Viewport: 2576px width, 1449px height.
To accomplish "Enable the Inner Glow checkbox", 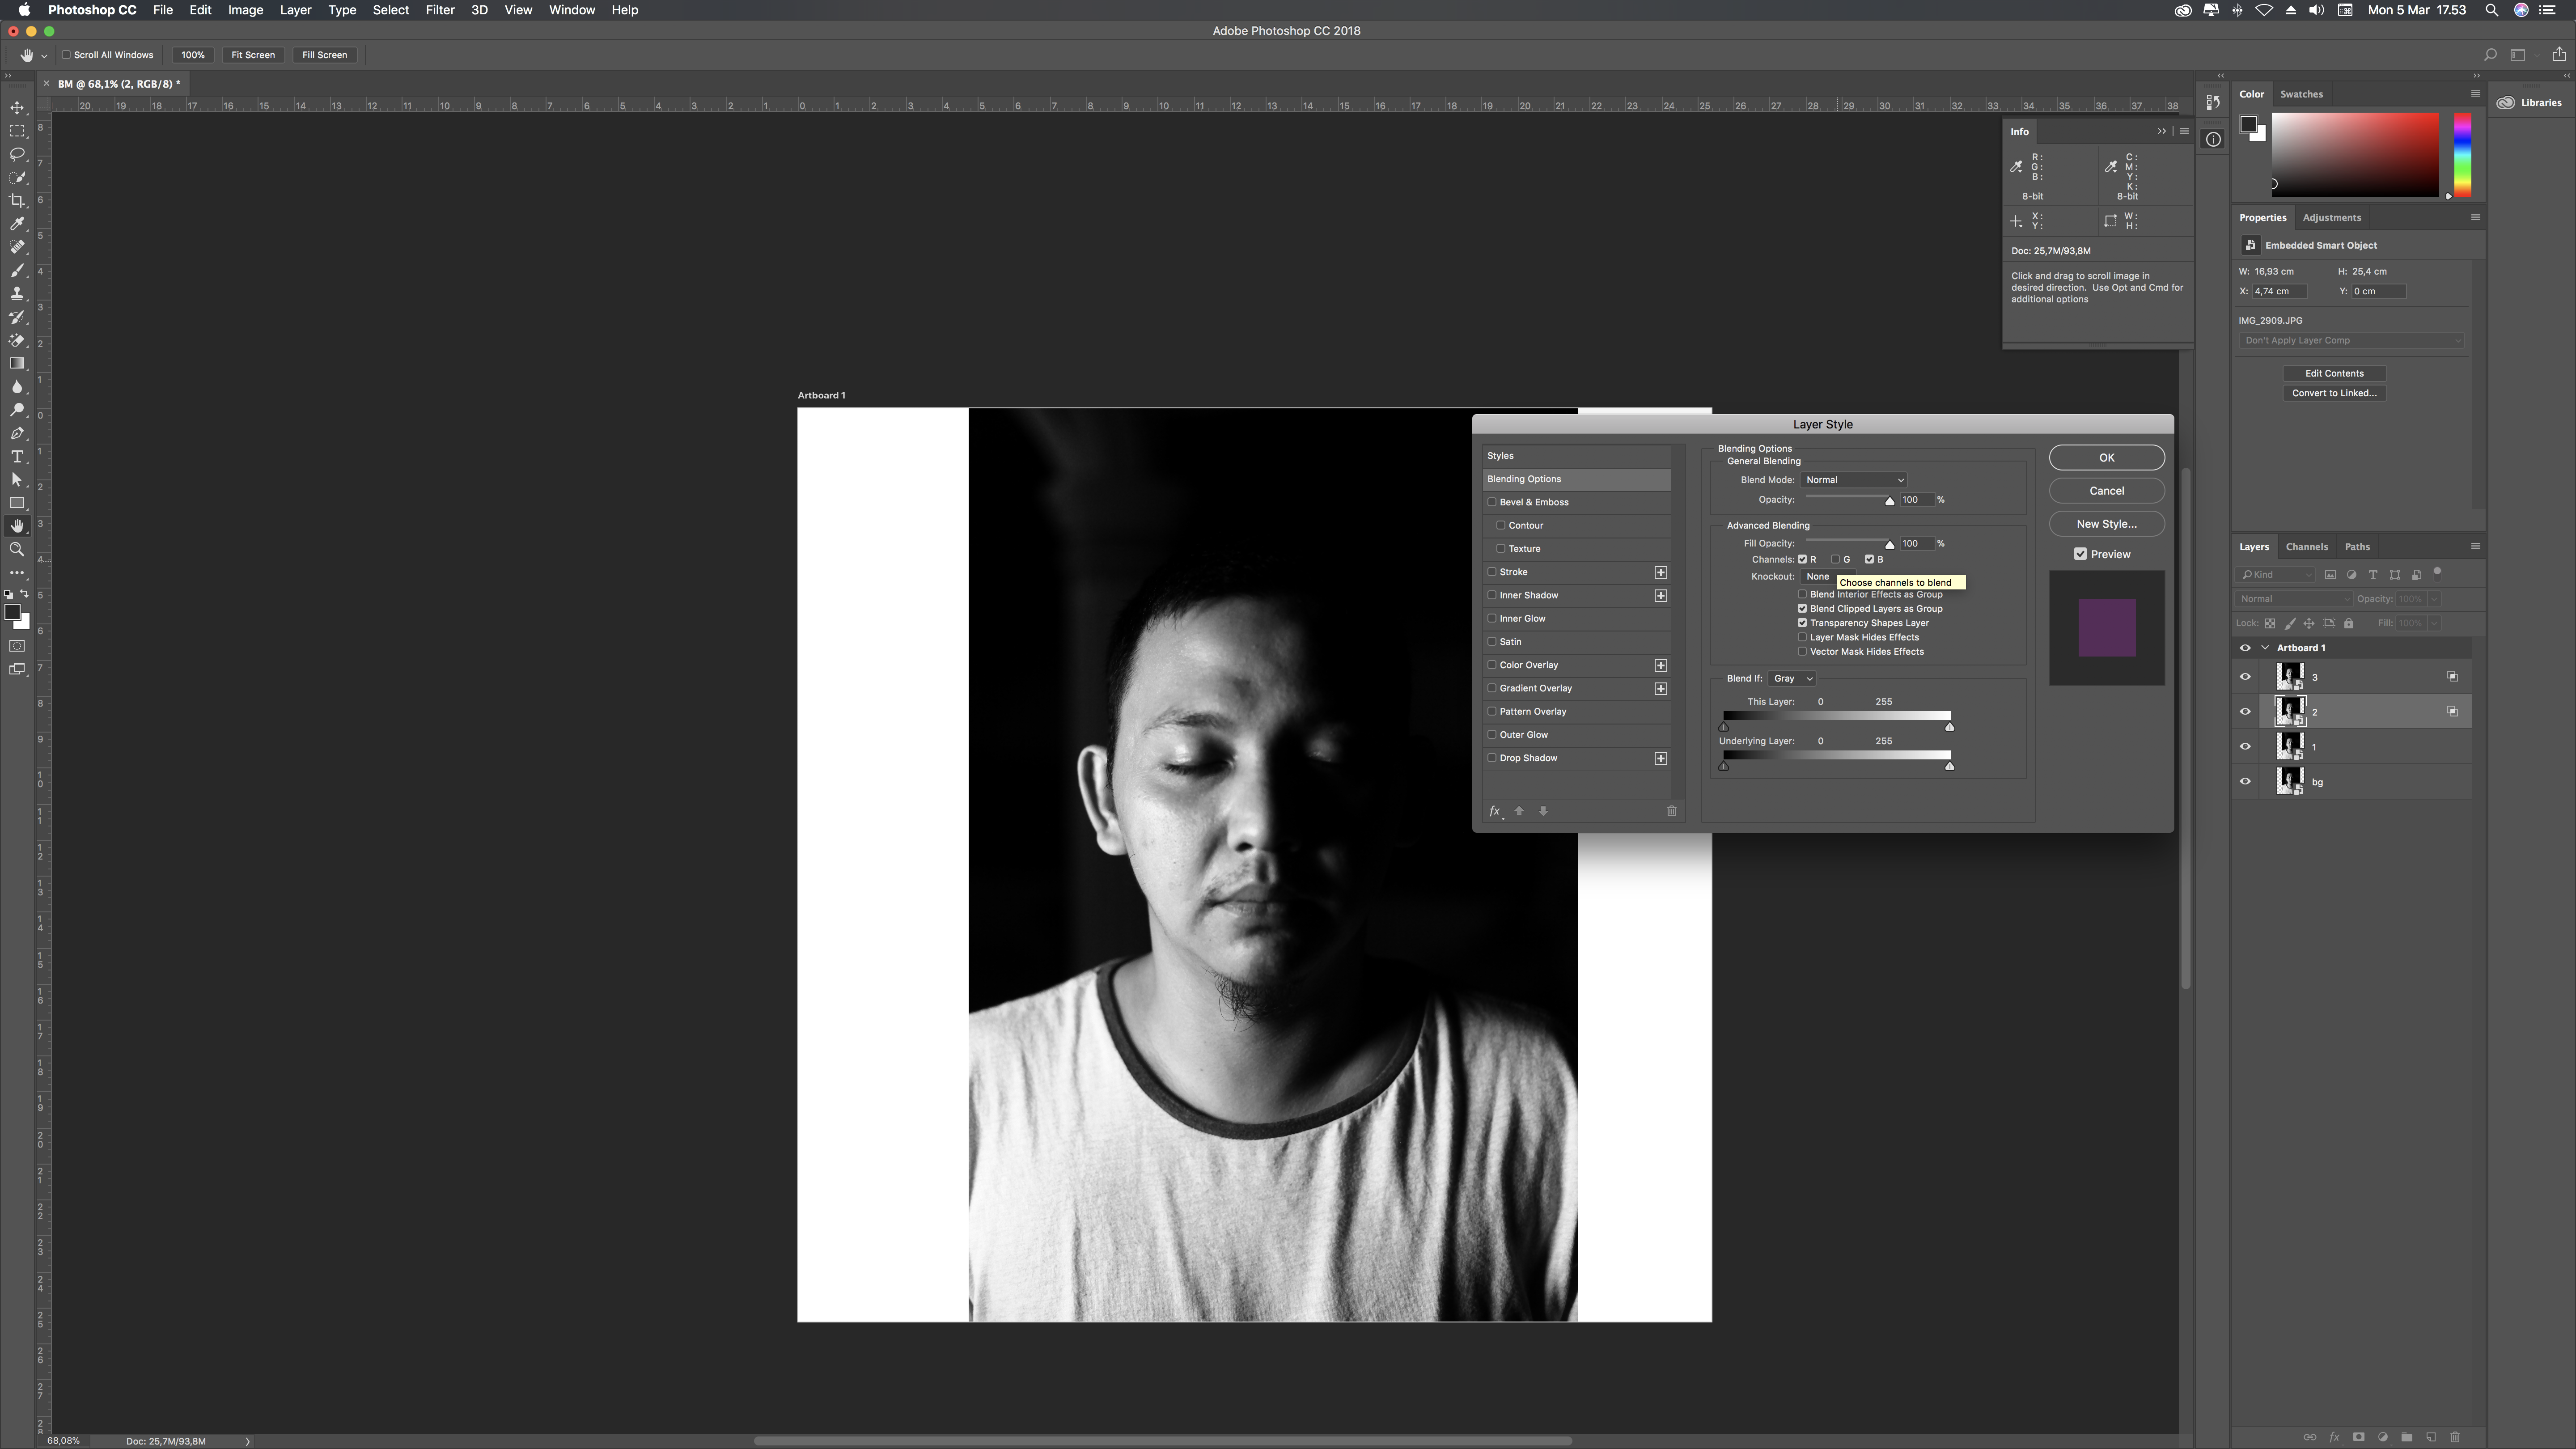I will pyautogui.click(x=1492, y=618).
